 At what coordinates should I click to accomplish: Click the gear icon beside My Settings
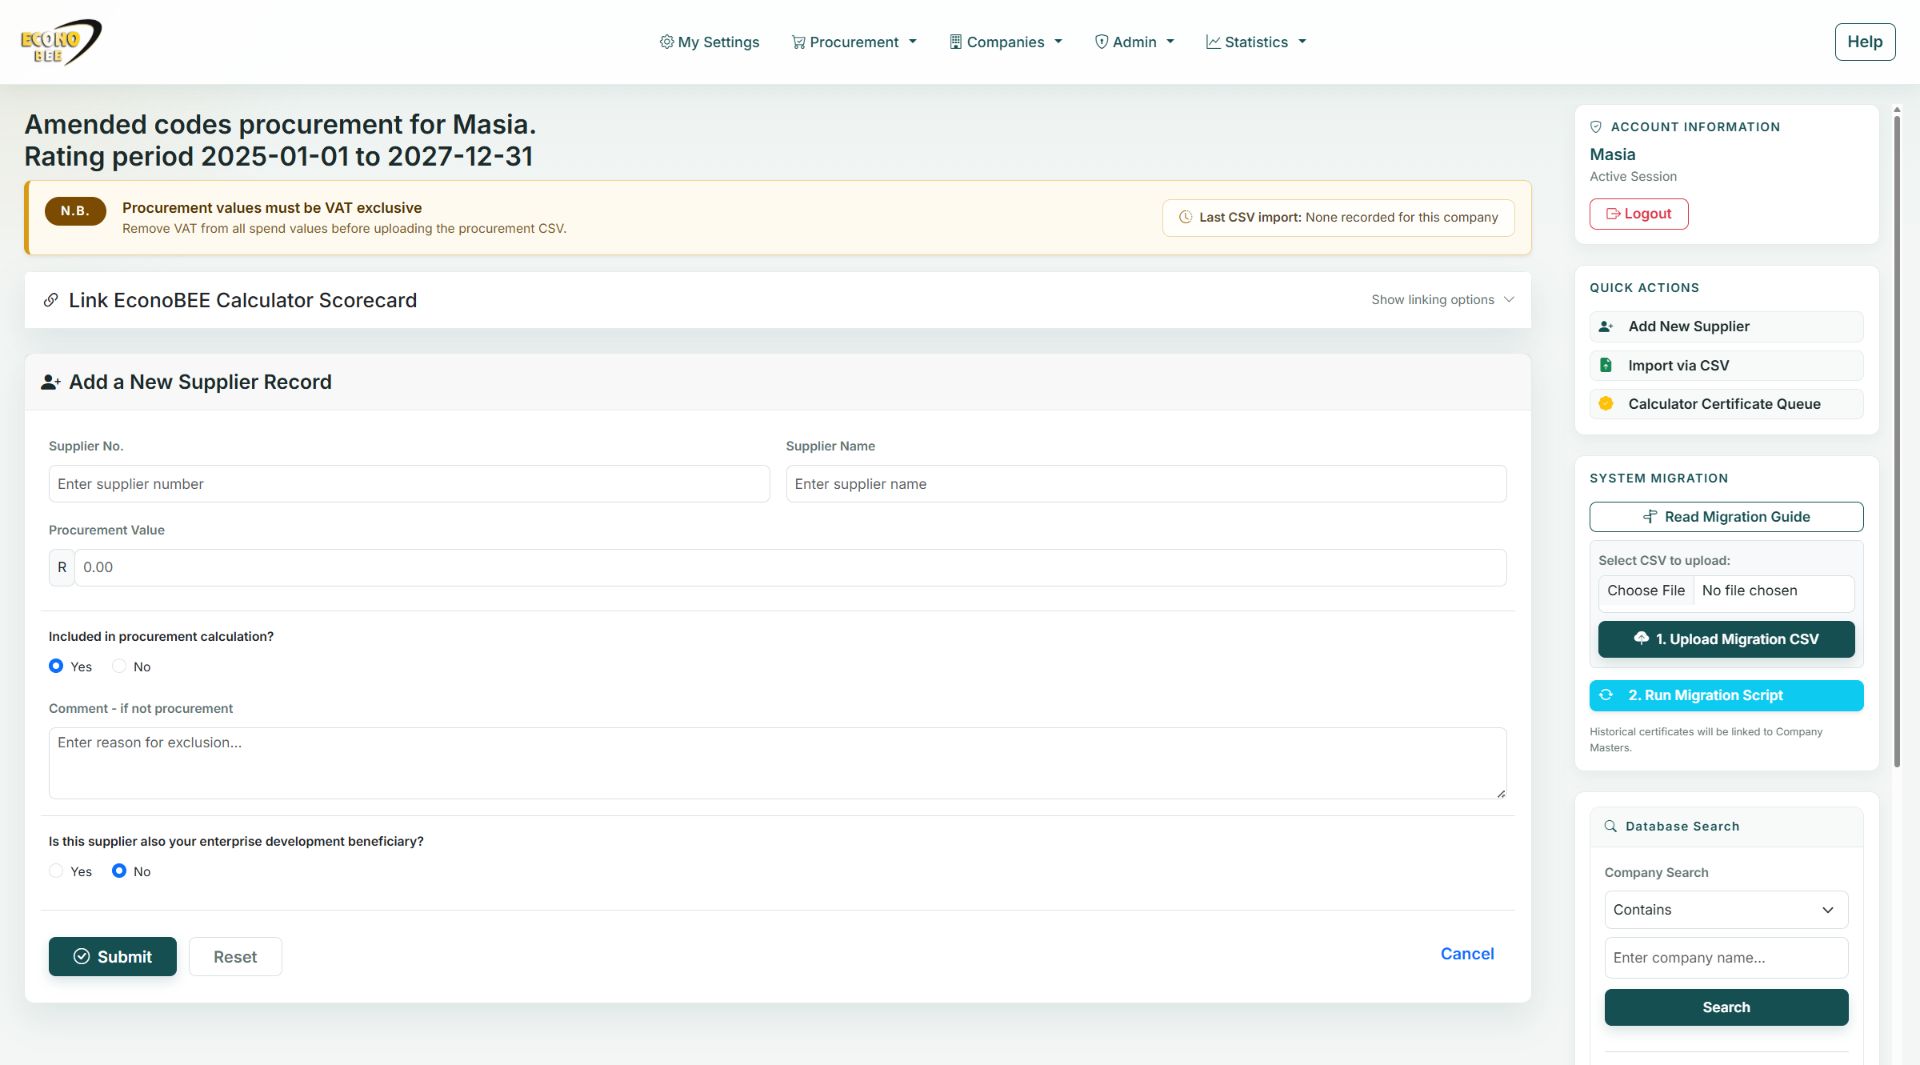pos(666,42)
